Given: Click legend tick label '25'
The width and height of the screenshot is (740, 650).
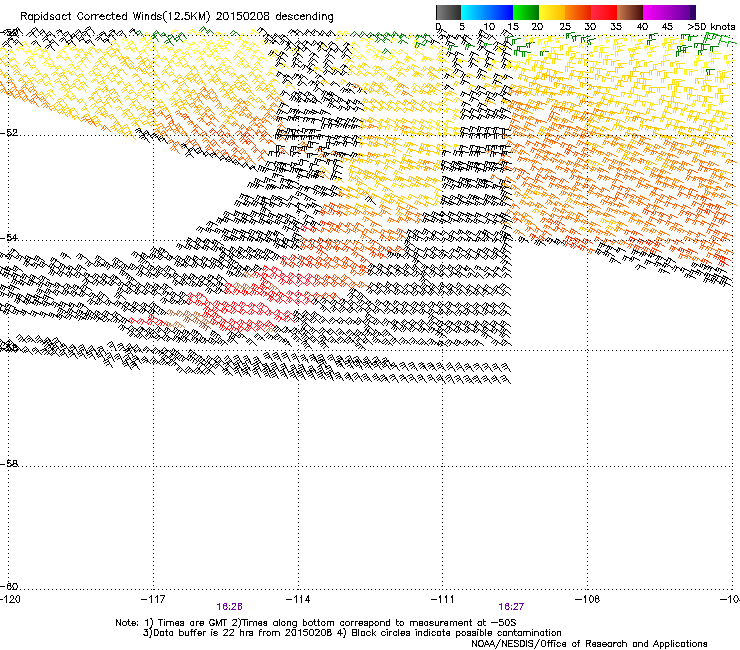Looking at the screenshot, I should coord(564,27).
